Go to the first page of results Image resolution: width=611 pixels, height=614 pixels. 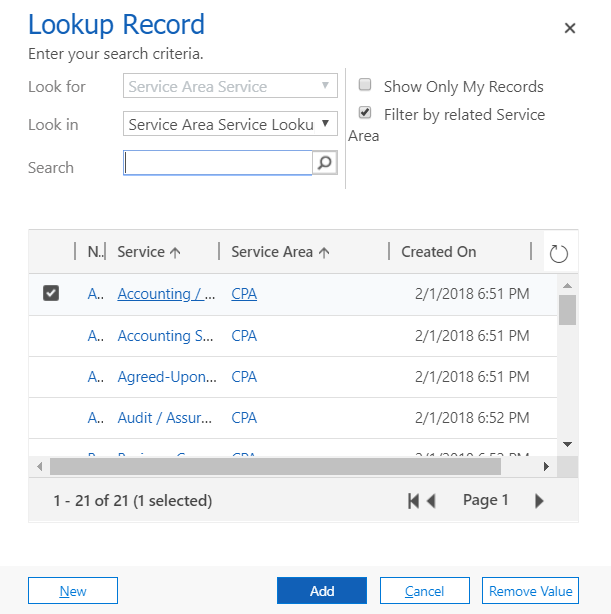point(413,501)
